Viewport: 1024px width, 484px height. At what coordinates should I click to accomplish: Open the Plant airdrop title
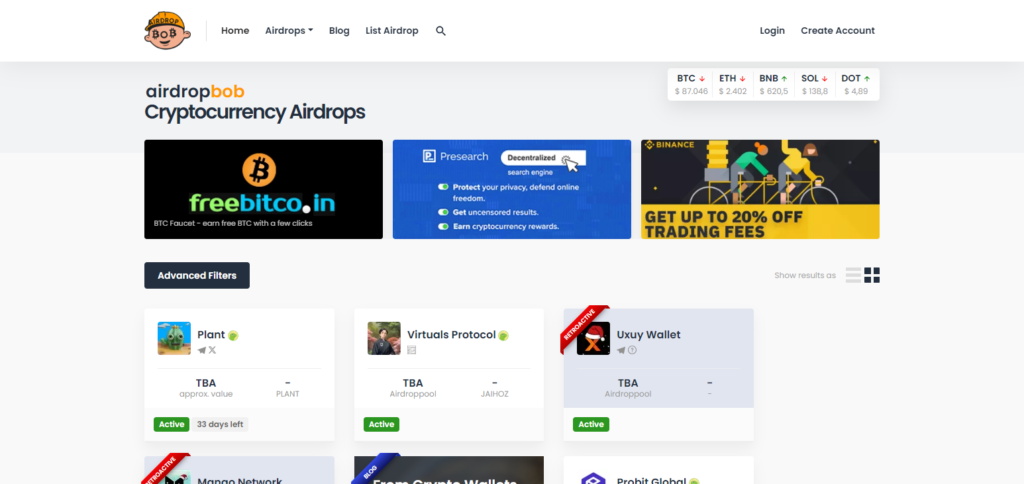[211, 334]
